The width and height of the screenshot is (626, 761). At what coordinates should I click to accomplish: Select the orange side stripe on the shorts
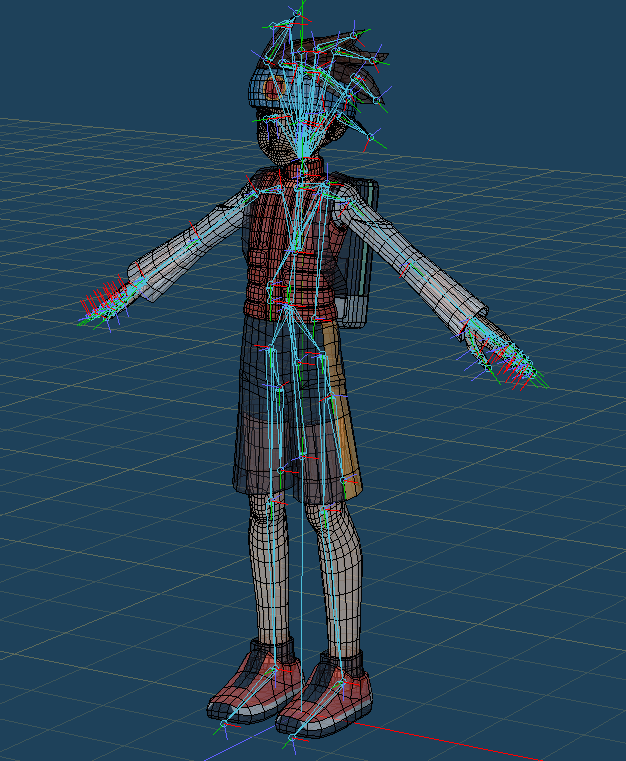pos(342,408)
